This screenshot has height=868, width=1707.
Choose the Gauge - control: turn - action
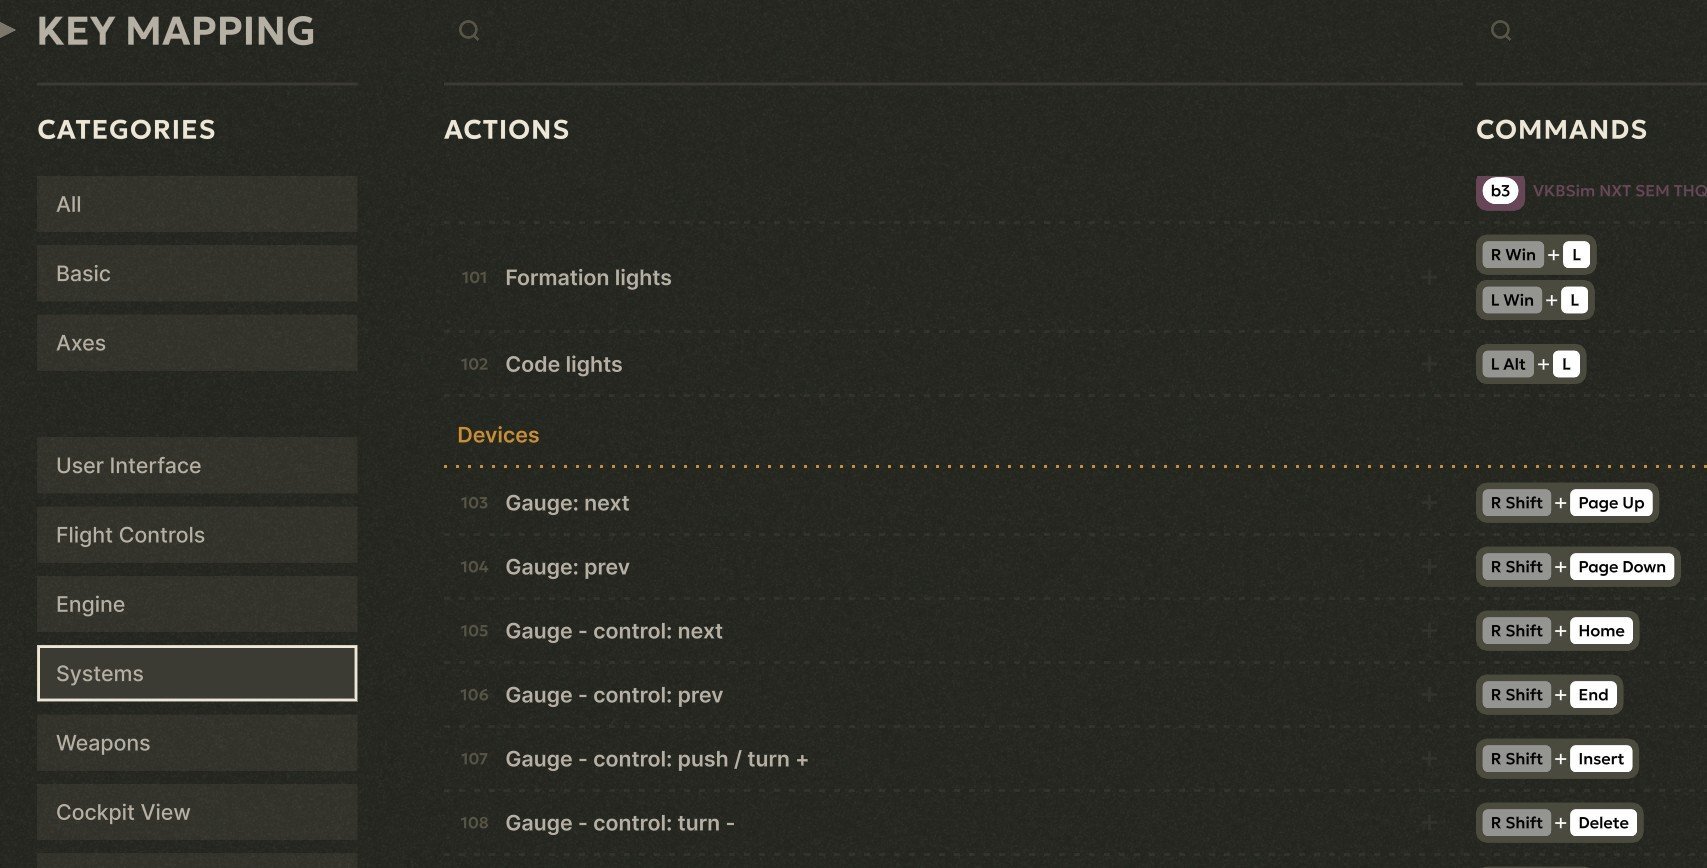click(x=620, y=823)
